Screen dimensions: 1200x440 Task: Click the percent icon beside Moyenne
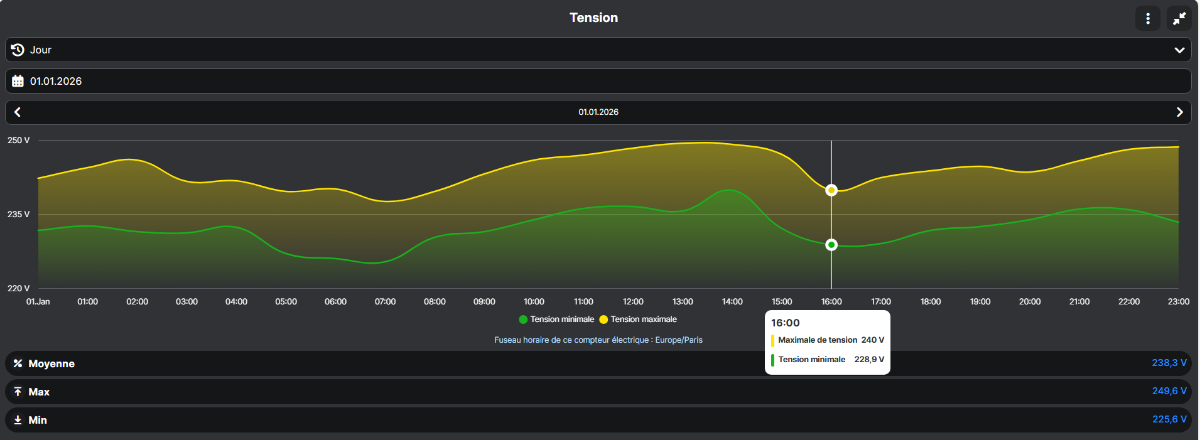(17, 364)
